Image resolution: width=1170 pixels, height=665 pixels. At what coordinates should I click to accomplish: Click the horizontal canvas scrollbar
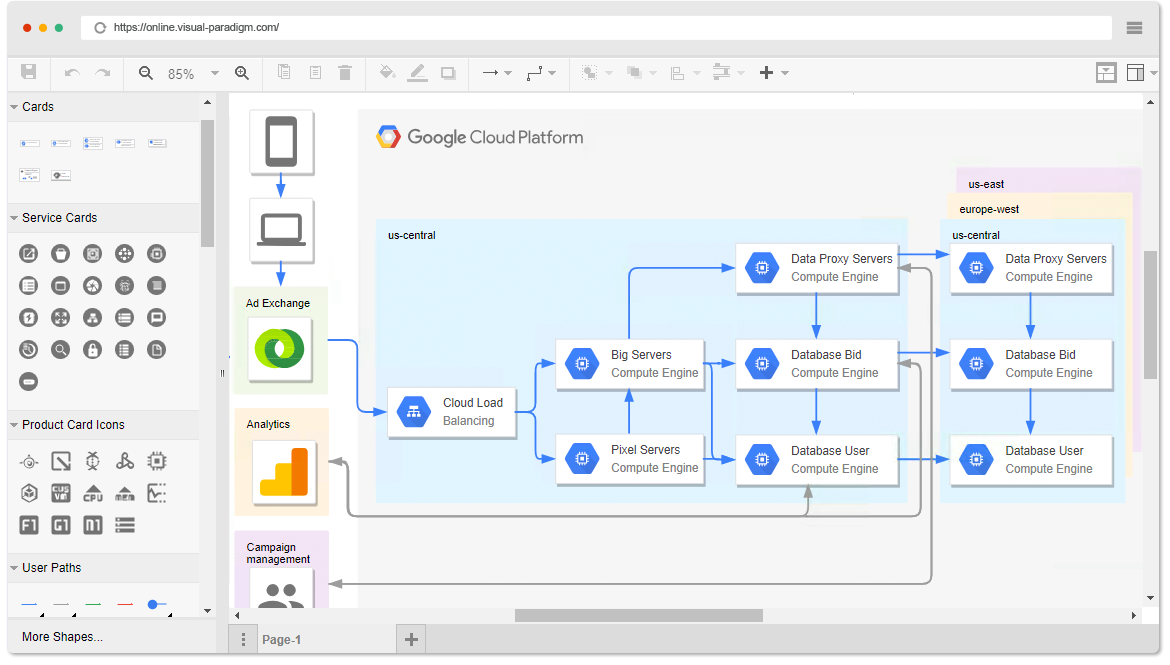(638, 616)
